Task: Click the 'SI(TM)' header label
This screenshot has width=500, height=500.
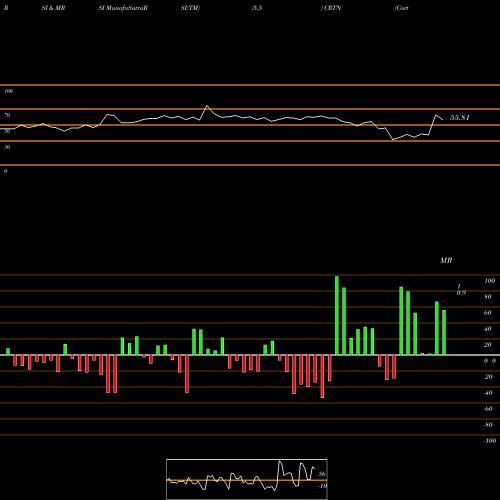Action: 190,8
